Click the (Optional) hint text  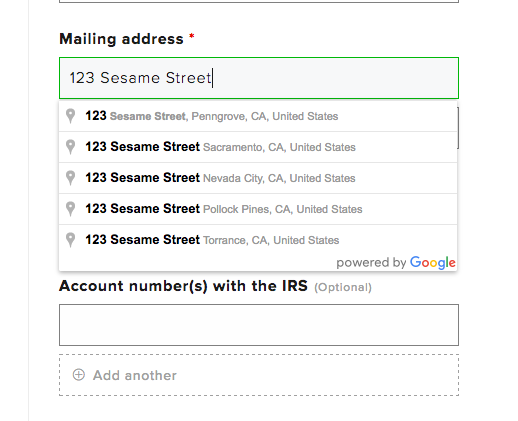click(343, 287)
